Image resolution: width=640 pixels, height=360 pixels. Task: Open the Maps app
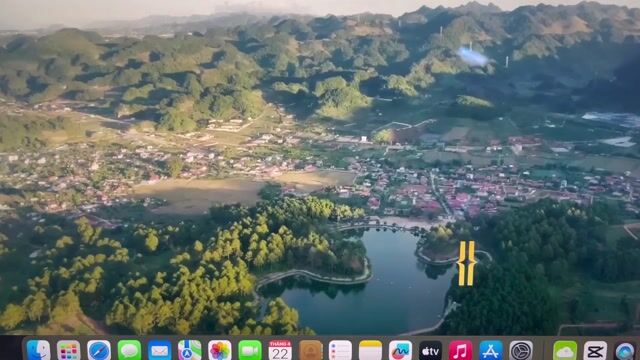click(x=190, y=351)
